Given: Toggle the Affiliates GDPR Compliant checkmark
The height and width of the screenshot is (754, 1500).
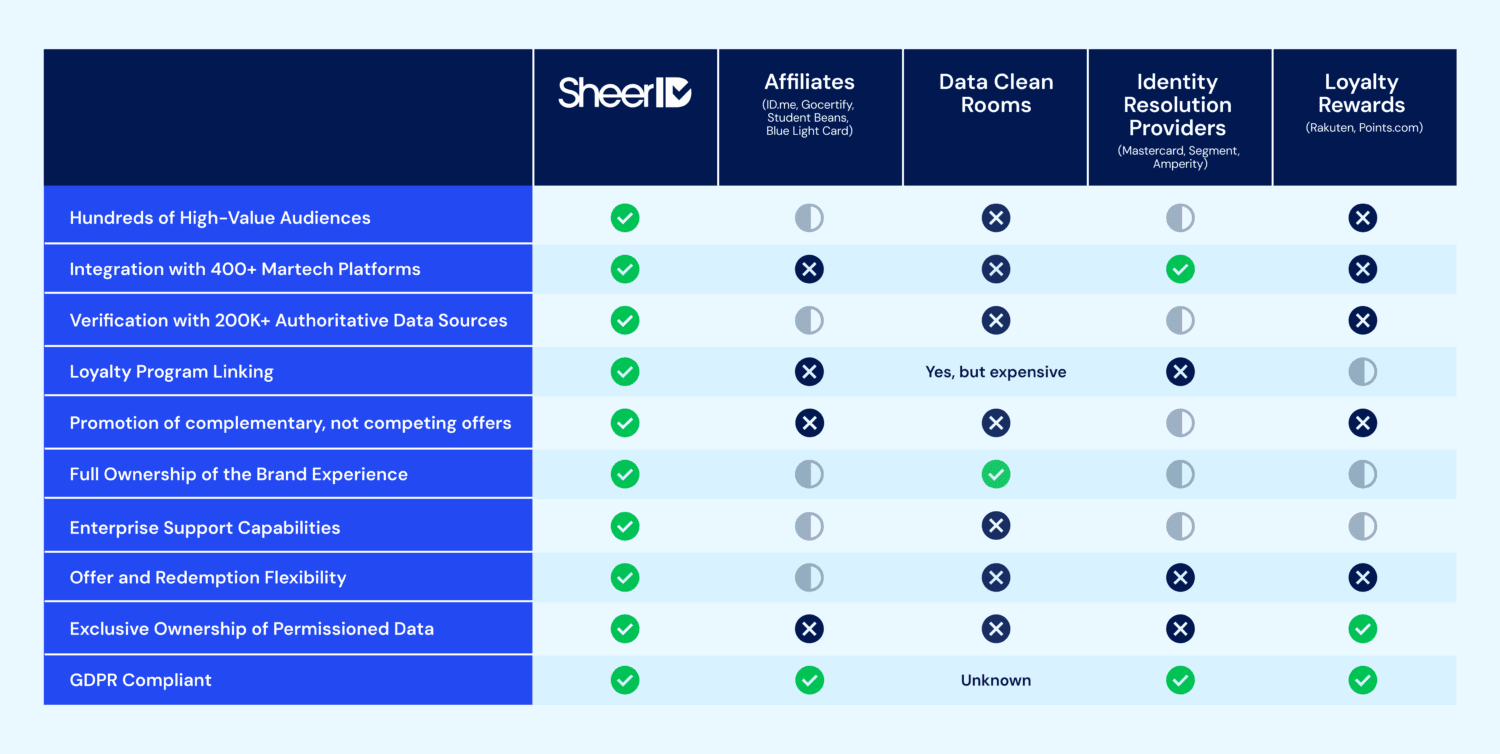Looking at the screenshot, I should (810, 680).
